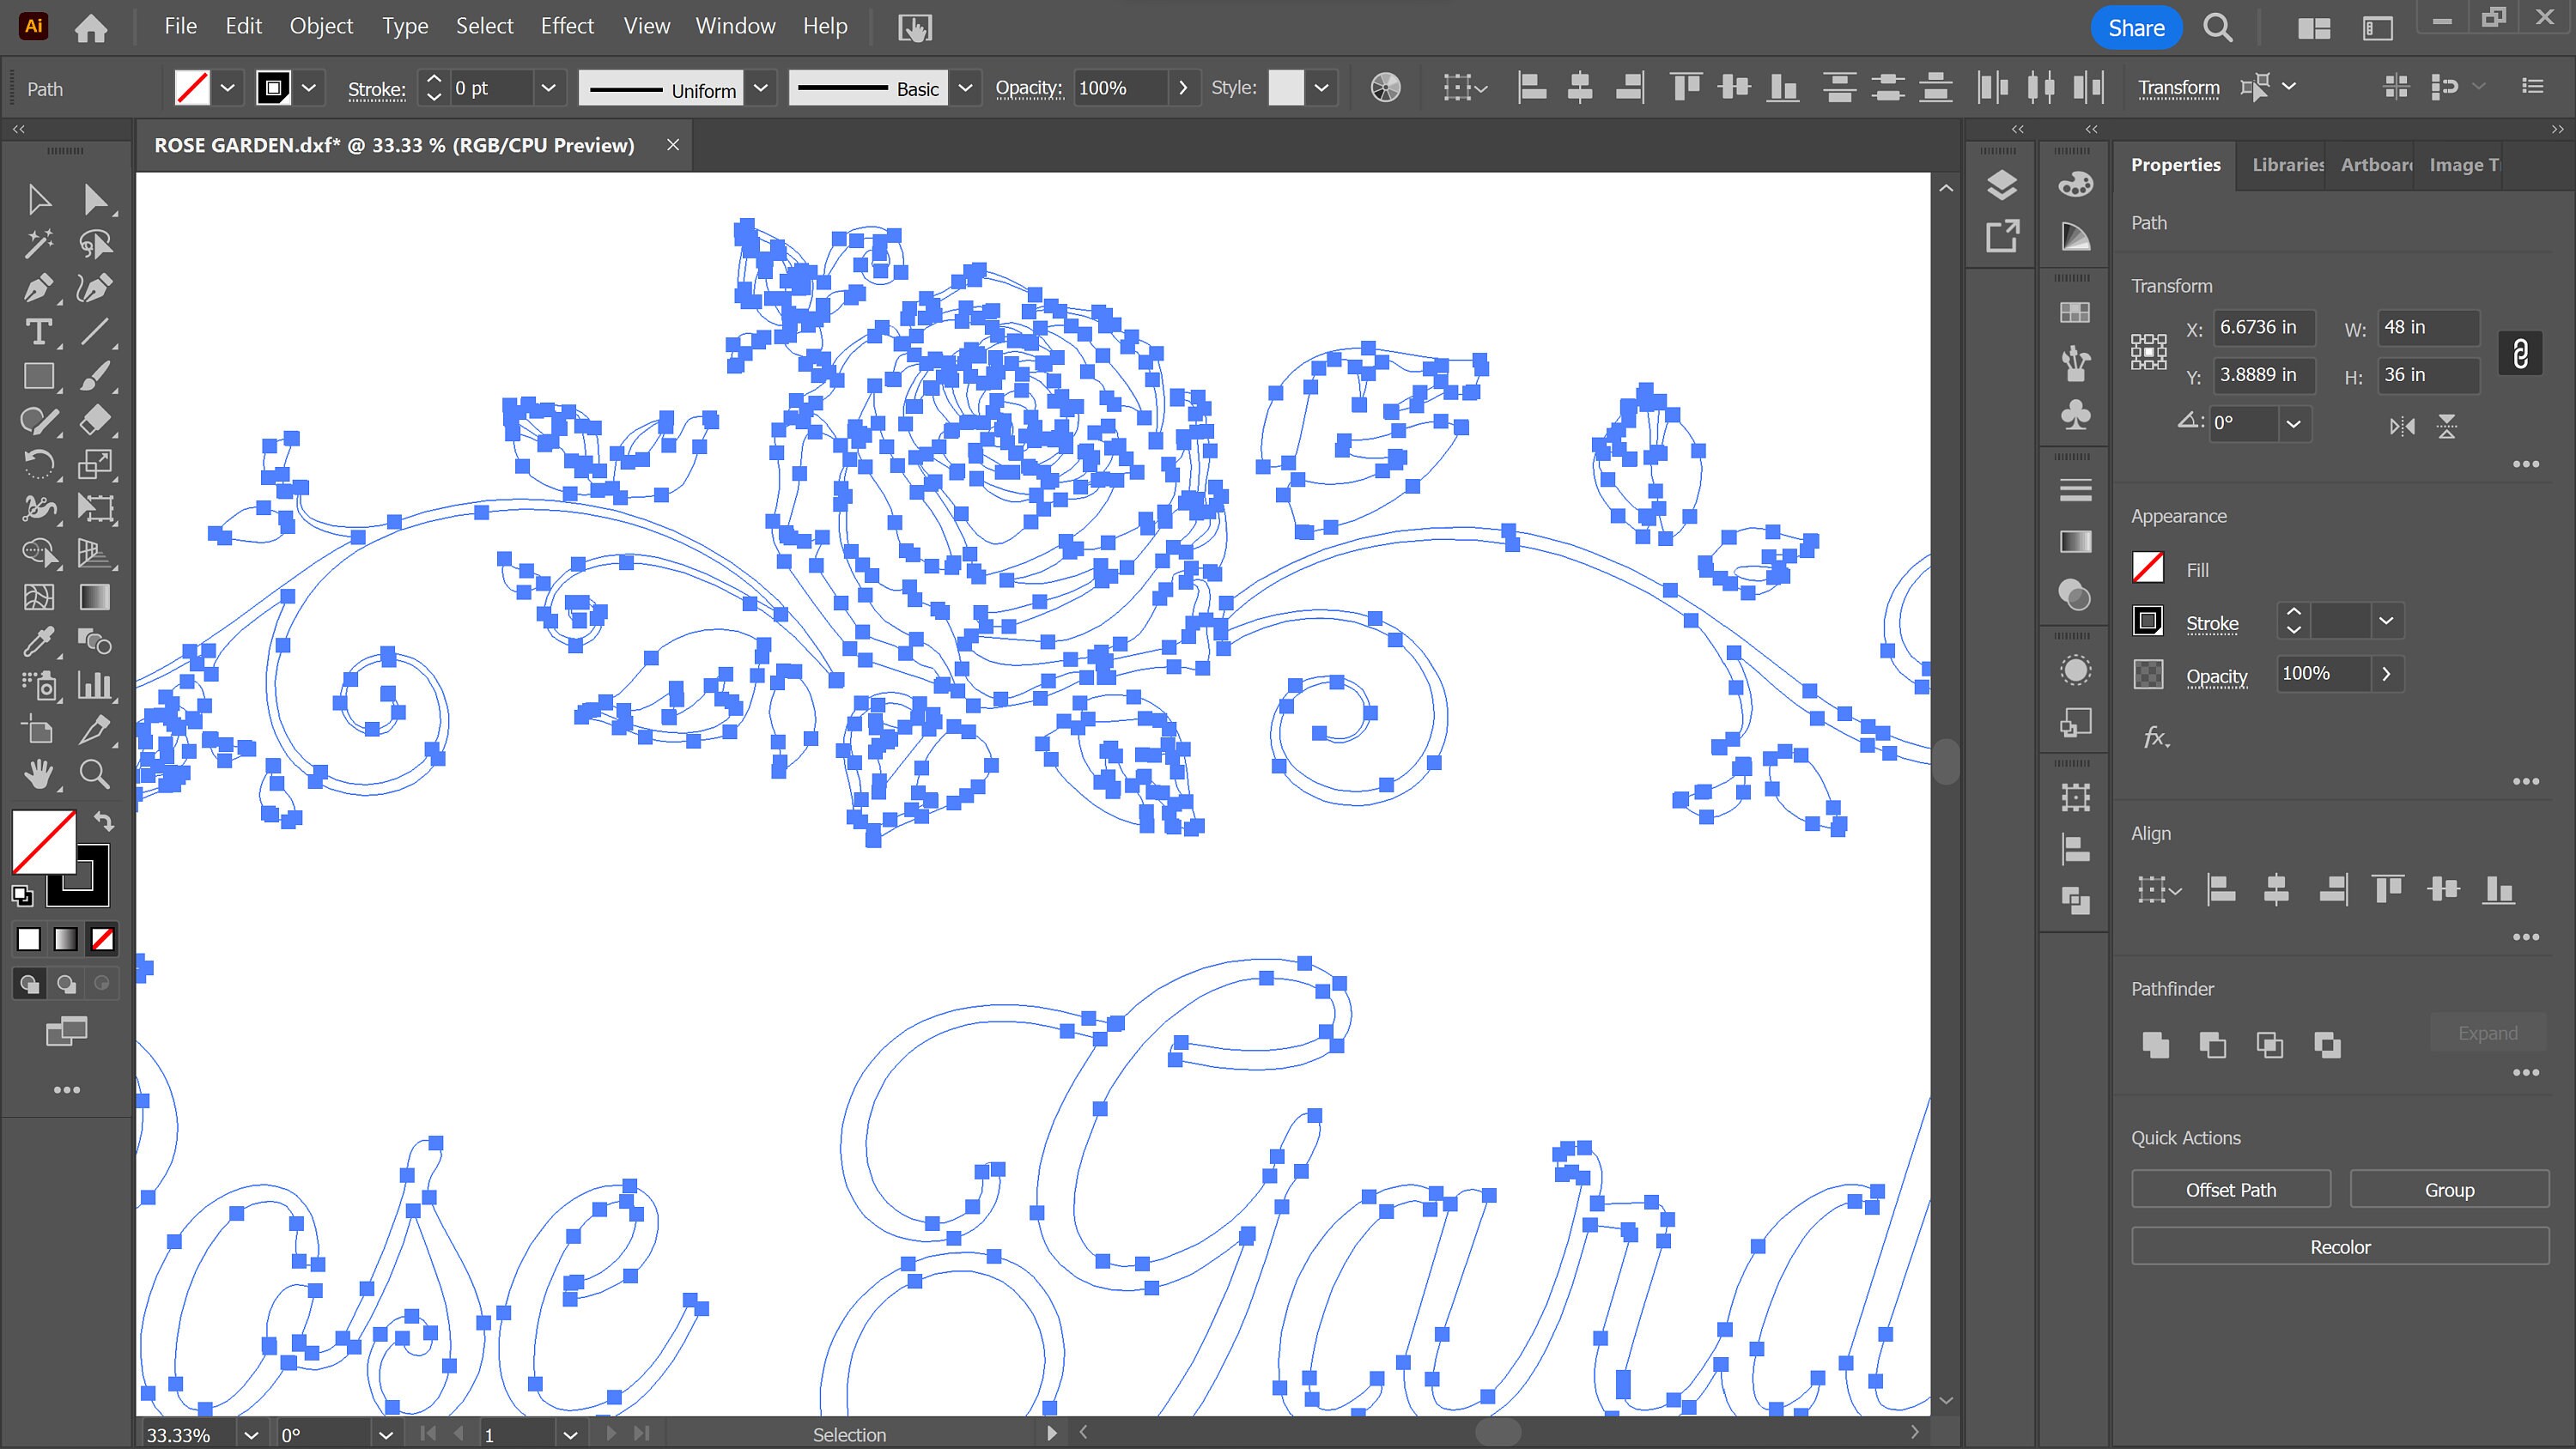Expand the rotation angle dropdown in Transform
This screenshot has width=2576, height=1449.
pos(2293,424)
